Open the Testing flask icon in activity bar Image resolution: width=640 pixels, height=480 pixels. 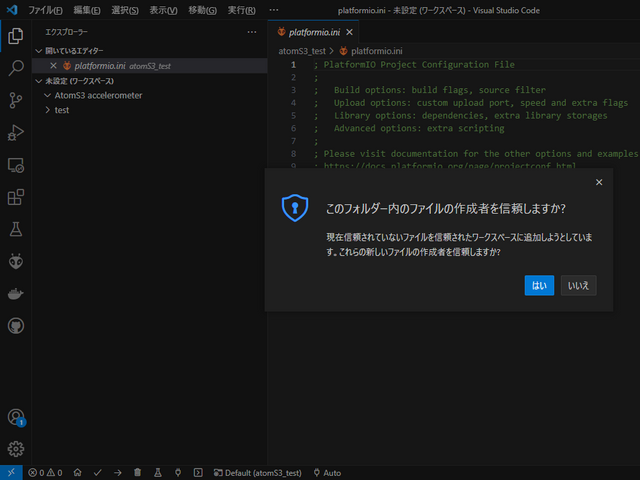tap(16, 229)
